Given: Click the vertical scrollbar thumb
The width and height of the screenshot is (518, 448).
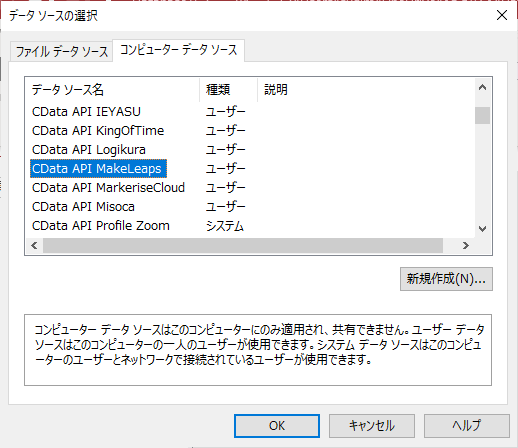Looking at the screenshot, I should point(482,115).
